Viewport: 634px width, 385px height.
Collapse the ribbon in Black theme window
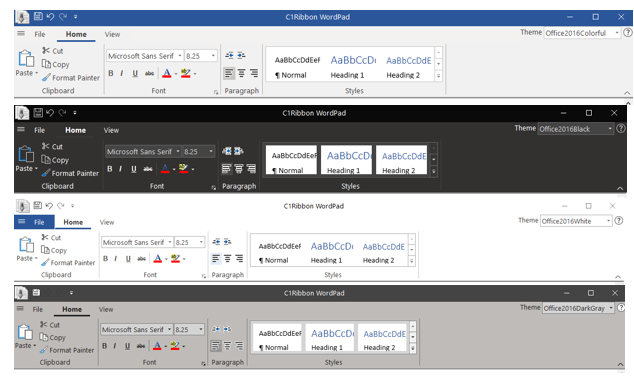coord(620,188)
